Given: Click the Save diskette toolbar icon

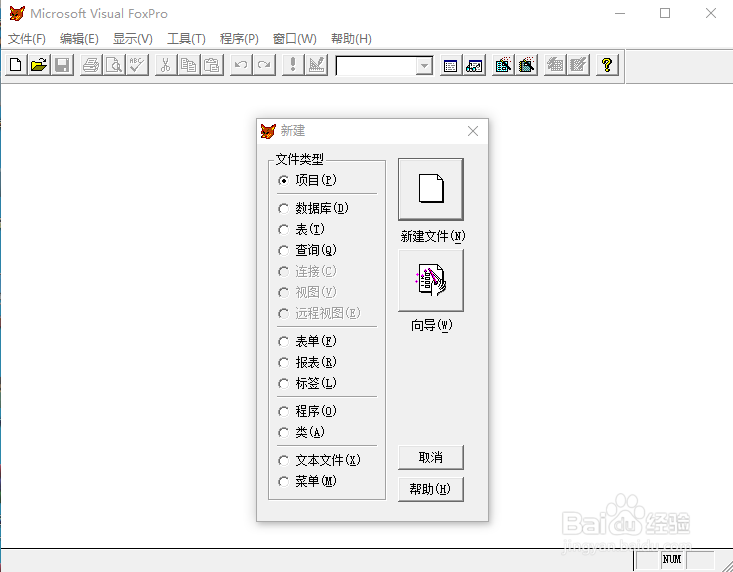Looking at the screenshot, I should coord(62,64).
